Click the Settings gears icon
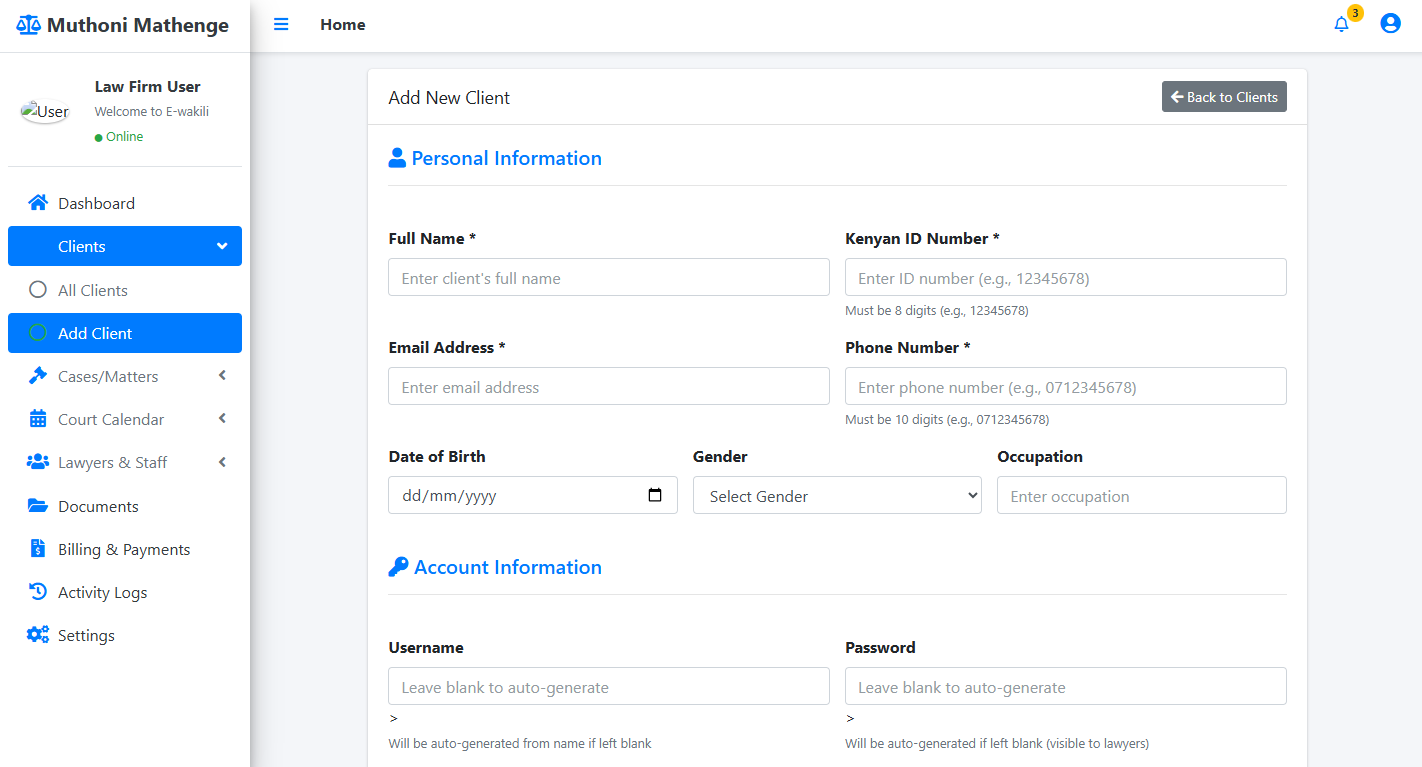This screenshot has height=767, width=1422. pos(38,635)
